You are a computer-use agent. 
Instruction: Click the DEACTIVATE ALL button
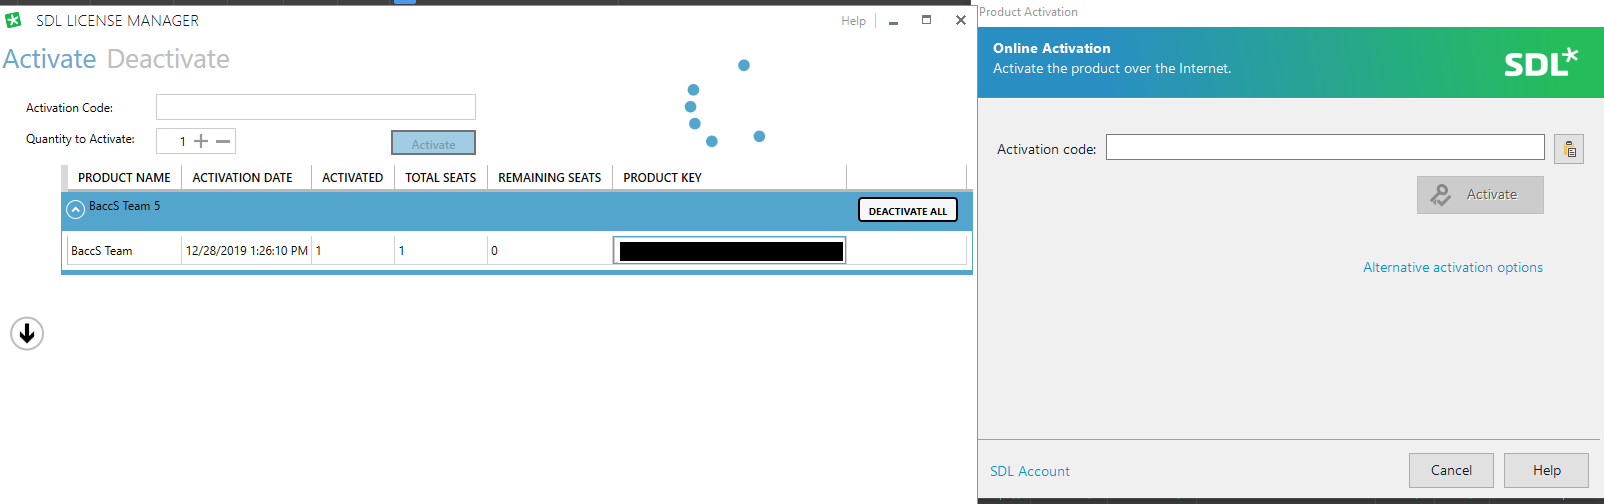tap(908, 210)
